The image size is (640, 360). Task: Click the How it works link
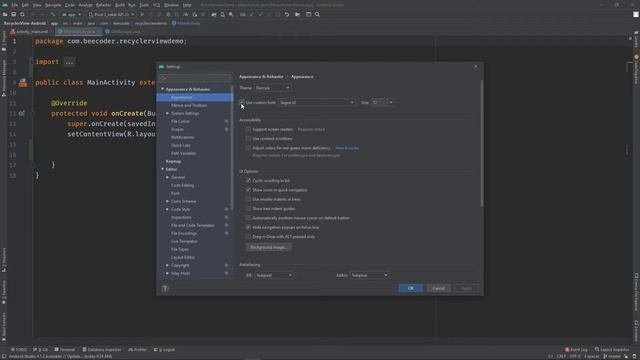coord(347,148)
